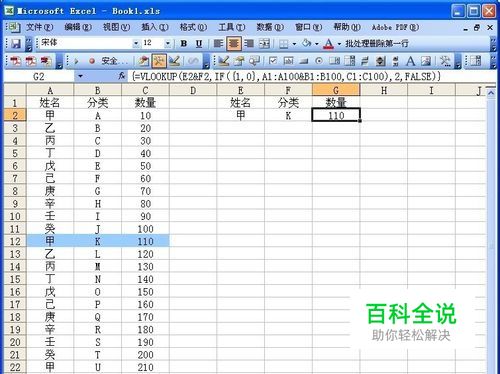Click the 安全... security button
500x374 pixels.
[114, 61]
